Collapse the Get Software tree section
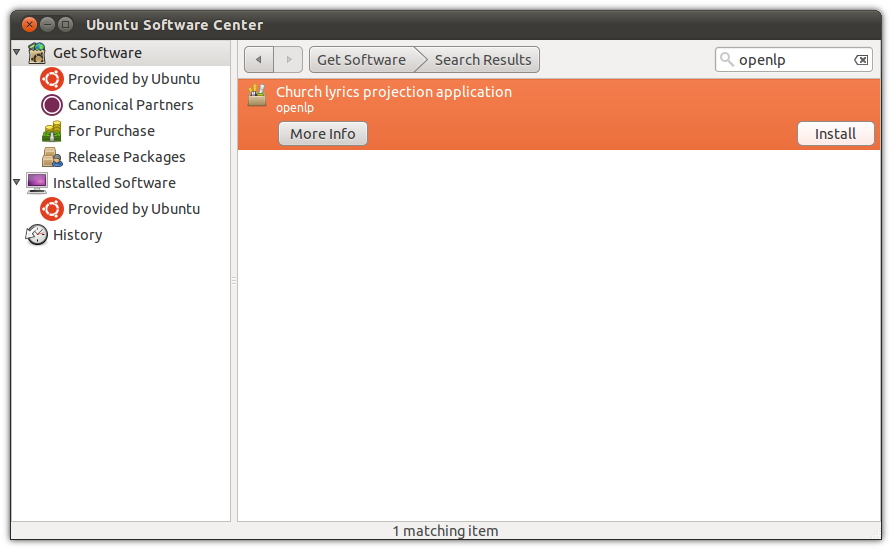The image size is (892, 550). click(17, 52)
